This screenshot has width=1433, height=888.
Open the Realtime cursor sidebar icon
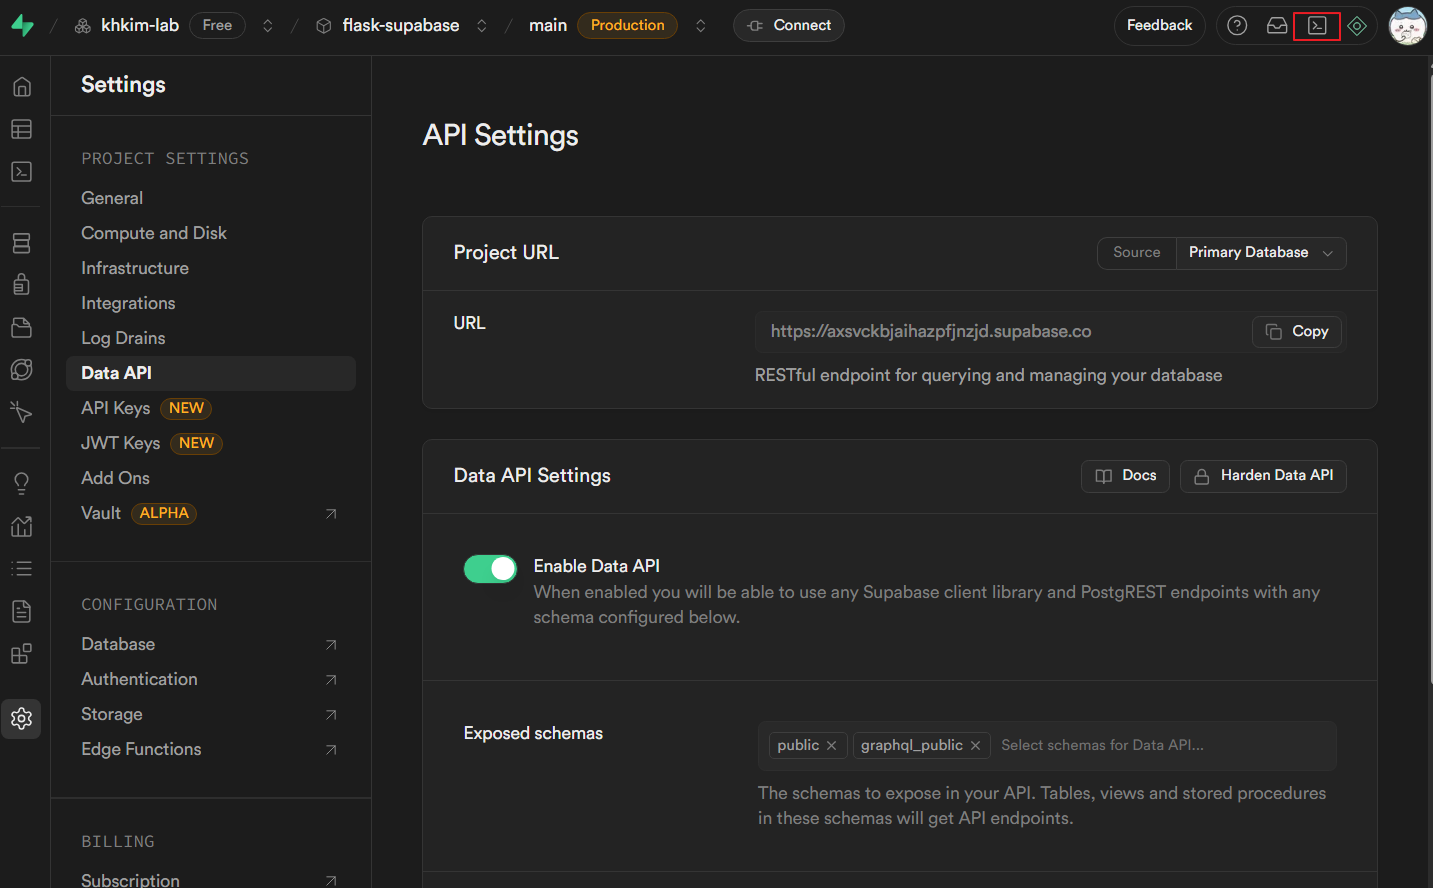(x=21, y=412)
